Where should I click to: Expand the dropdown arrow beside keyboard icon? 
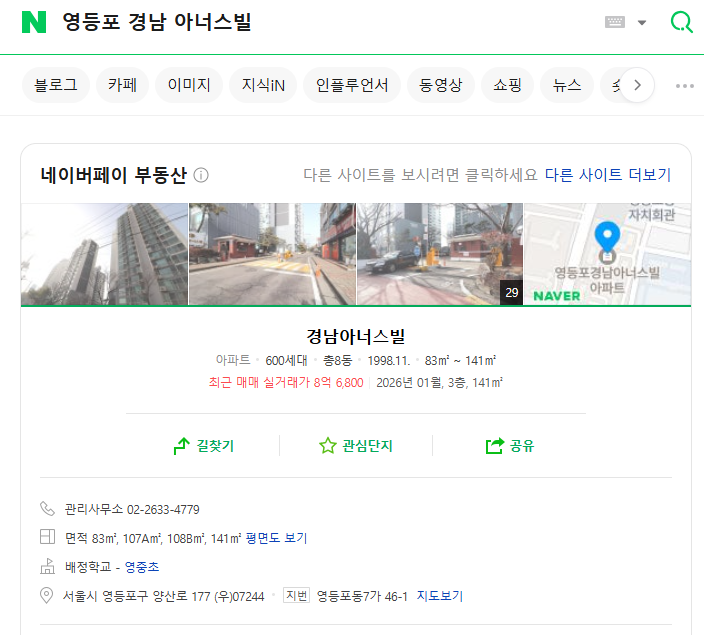[642, 22]
